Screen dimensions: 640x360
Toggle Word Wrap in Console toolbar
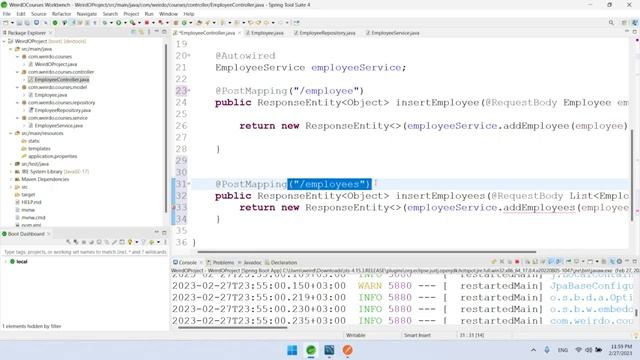pos(543,262)
